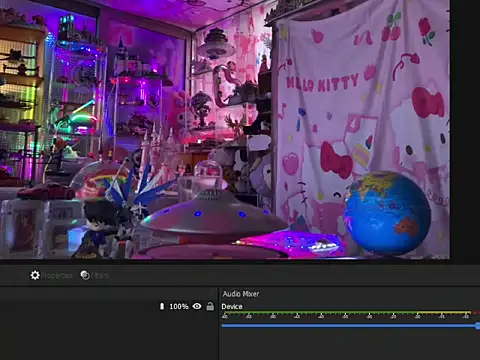The height and width of the screenshot is (360, 480).
Task: Click the 100% value in the source row
Action: [x=179, y=306]
